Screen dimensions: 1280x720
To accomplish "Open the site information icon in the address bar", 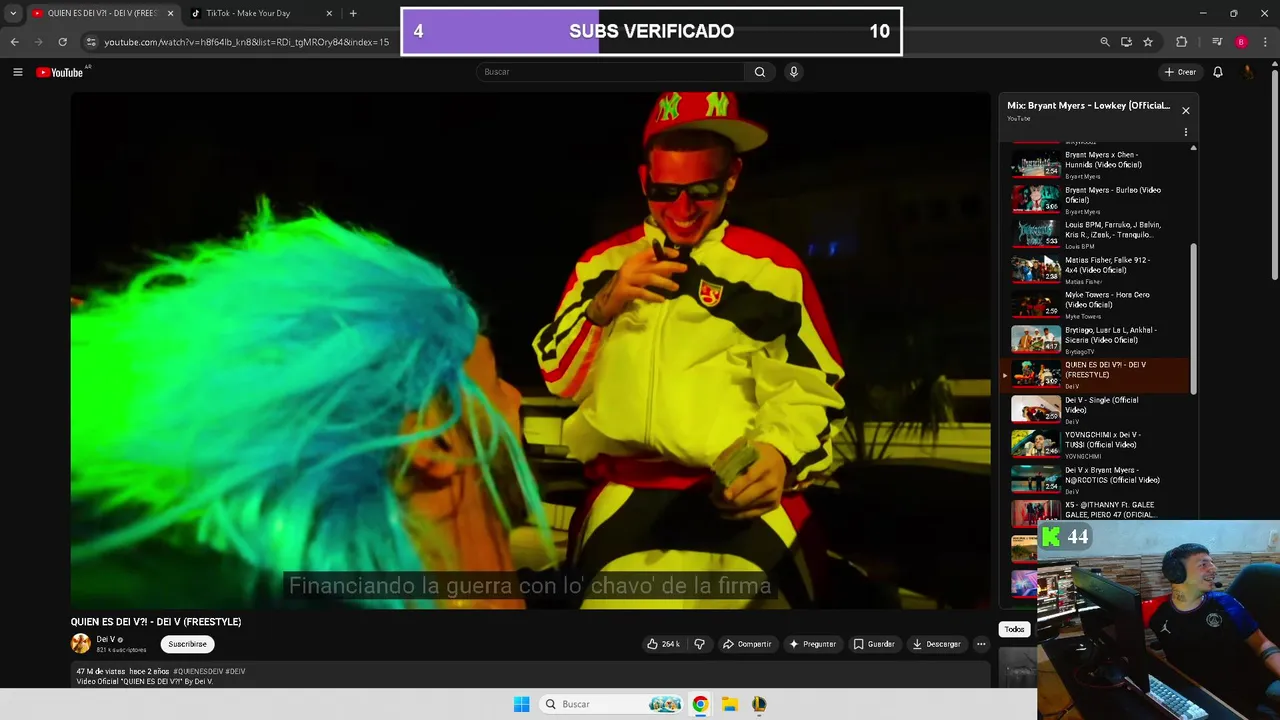I will 91,42.
